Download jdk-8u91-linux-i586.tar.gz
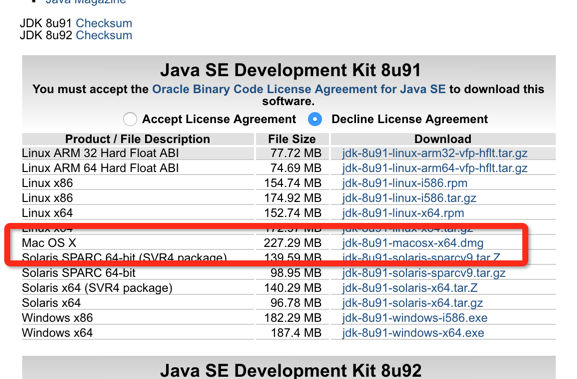 click(409, 198)
